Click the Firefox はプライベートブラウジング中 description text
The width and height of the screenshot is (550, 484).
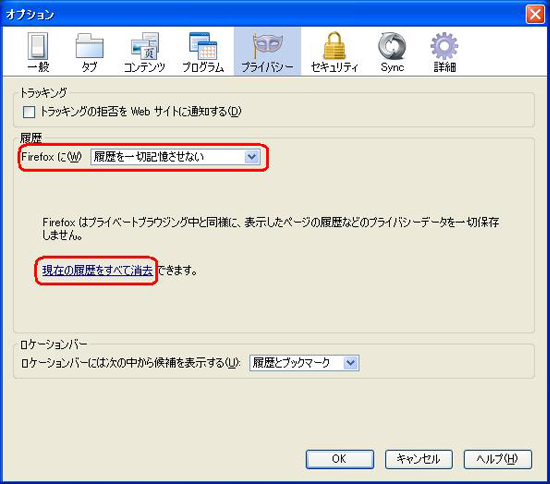point(270,229)
